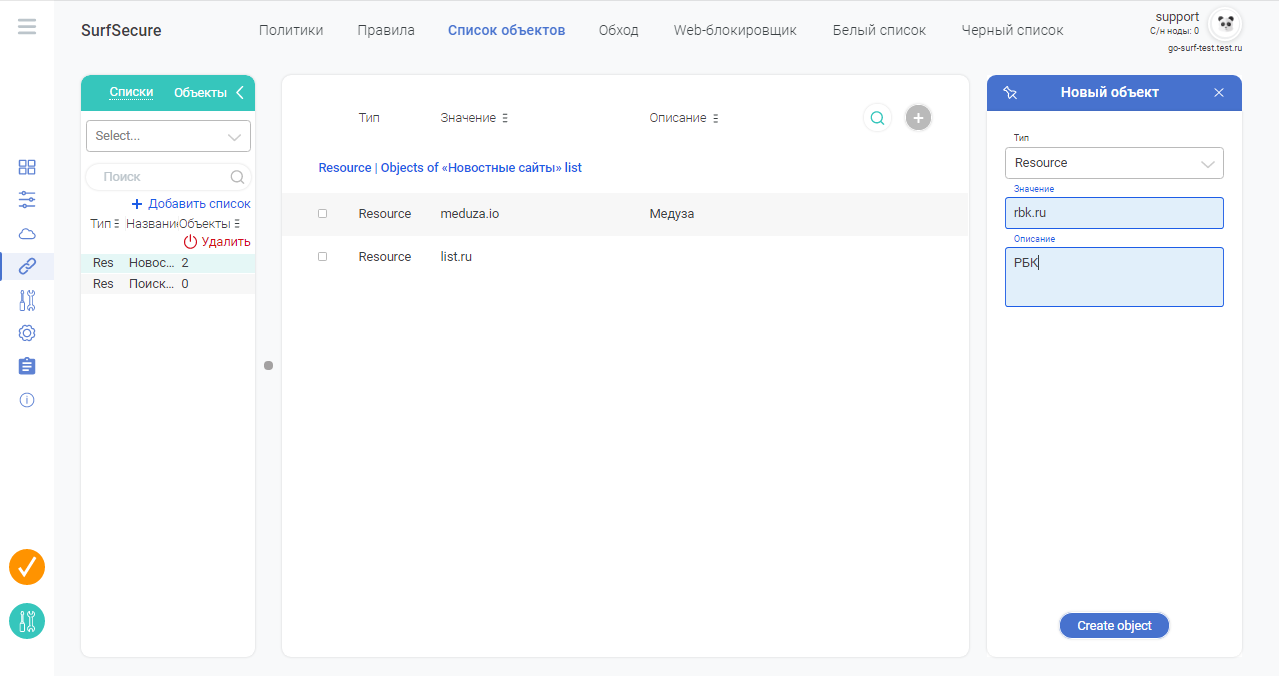Pin the New object panel
The height and width of the screenshot is (676, 1279).
[1010, 93]
